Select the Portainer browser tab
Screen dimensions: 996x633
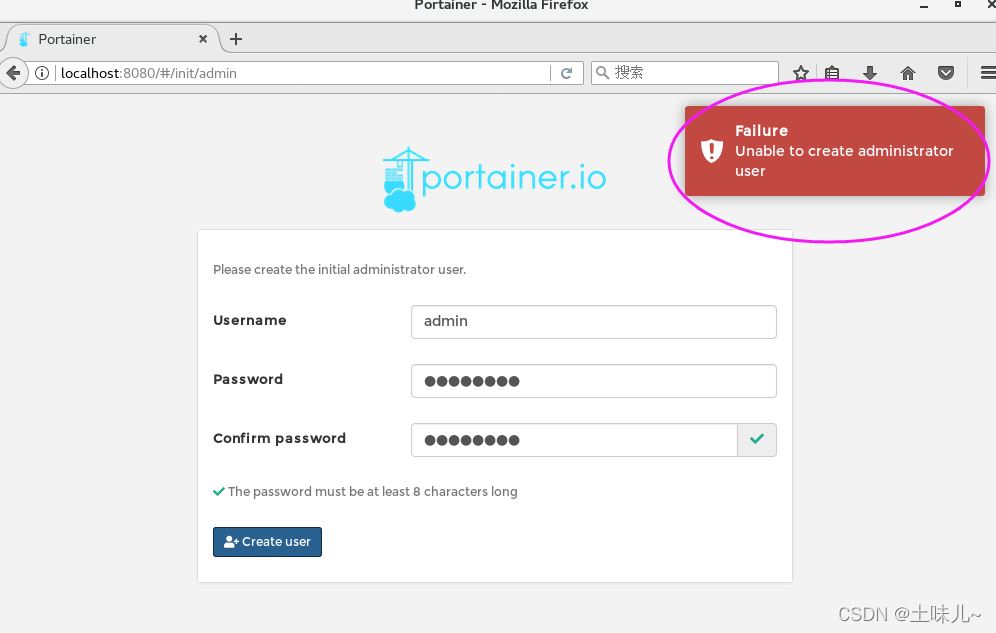111,39
